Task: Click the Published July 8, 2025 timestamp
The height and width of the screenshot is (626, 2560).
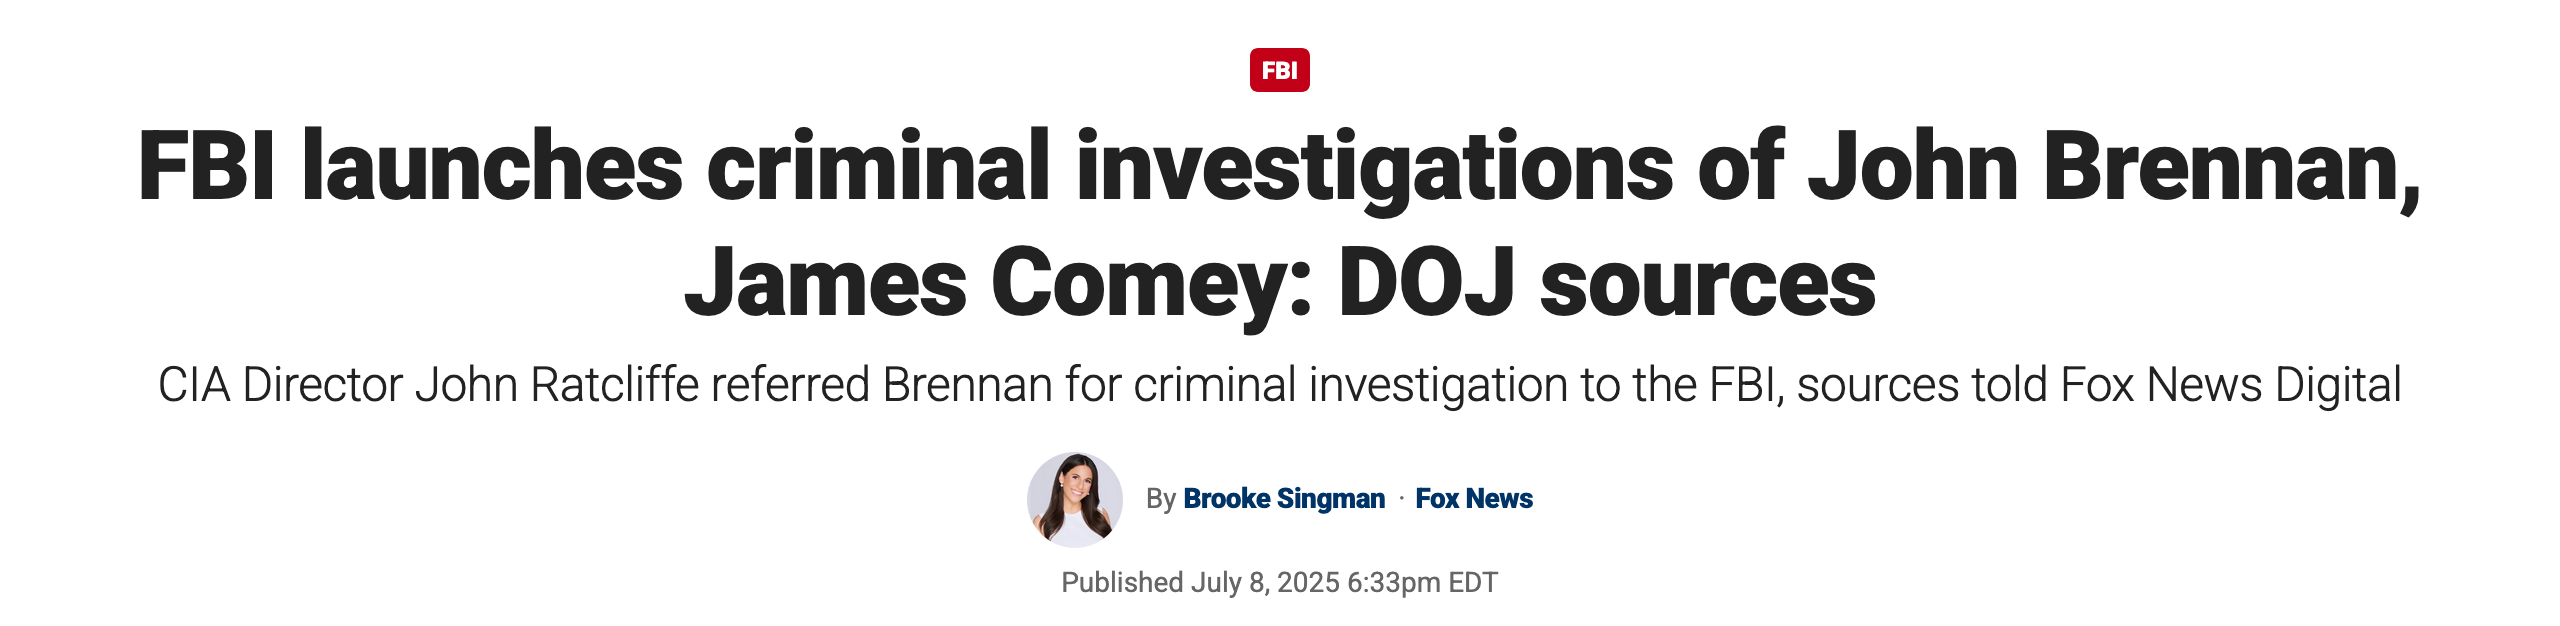Action: [x=1280, y=582]
